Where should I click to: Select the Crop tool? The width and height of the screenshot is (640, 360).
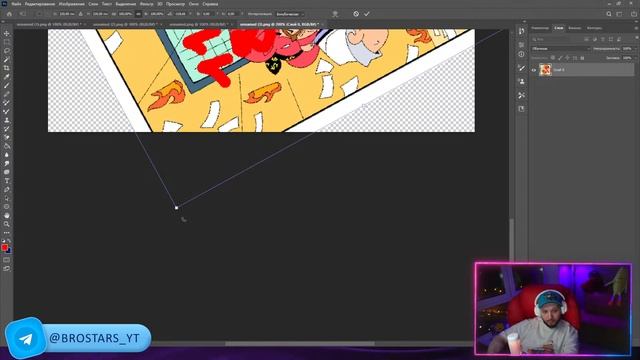tap(7, 68)
